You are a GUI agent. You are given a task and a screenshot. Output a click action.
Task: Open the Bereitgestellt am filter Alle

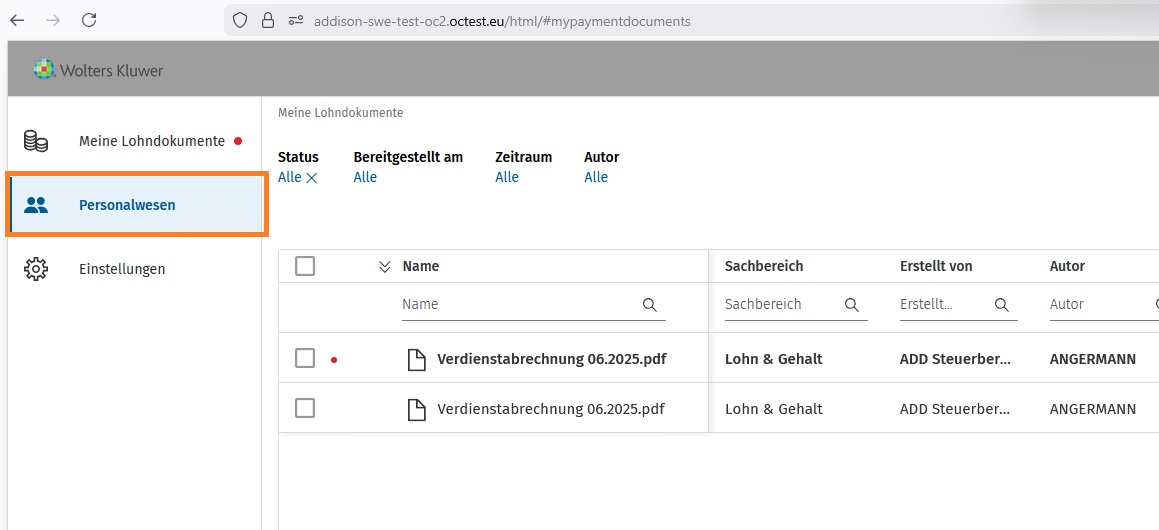pos(365,177)
